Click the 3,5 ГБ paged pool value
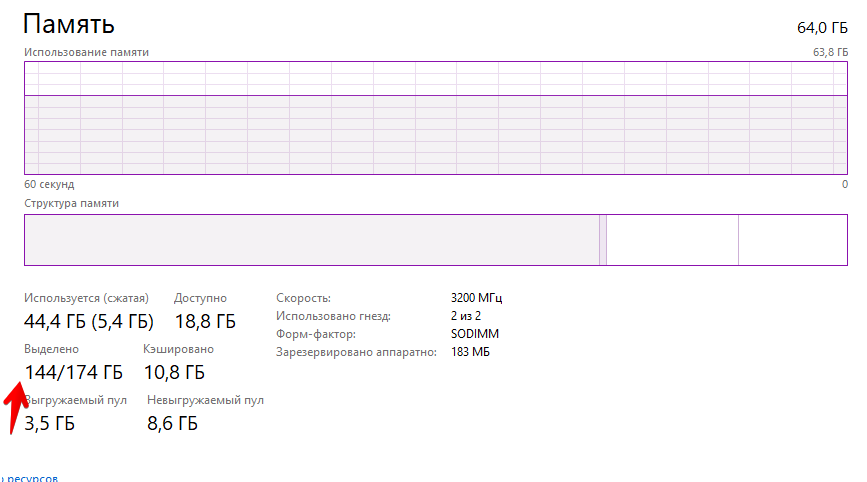The image size is (867, 482). tap(49, 423)
